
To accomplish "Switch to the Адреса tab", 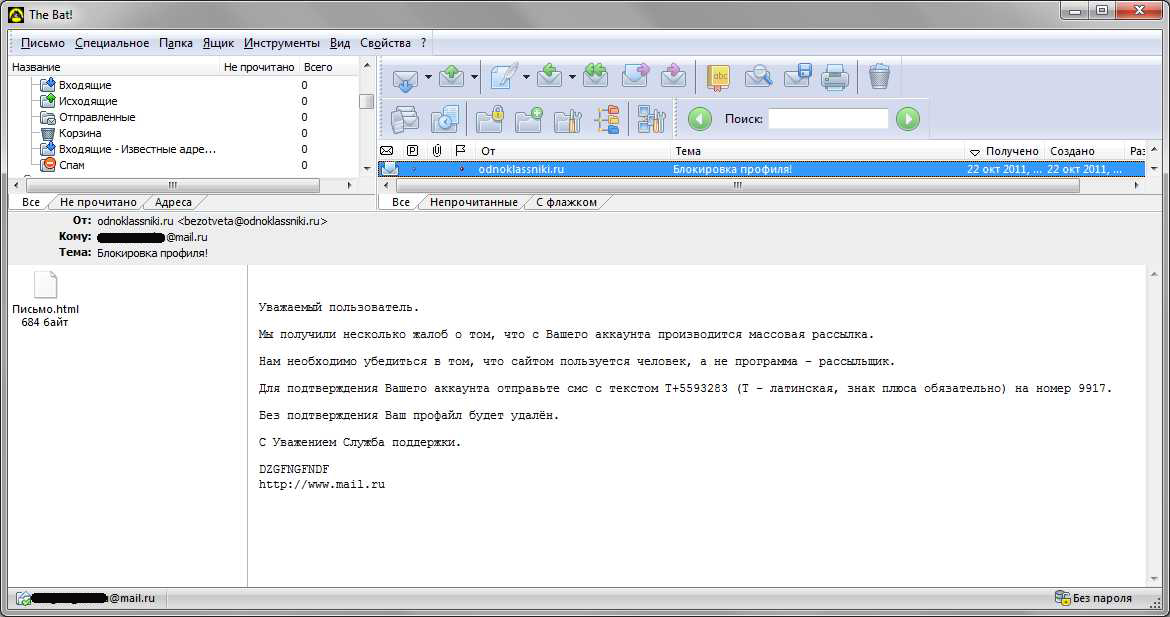I will coord(173,202).
